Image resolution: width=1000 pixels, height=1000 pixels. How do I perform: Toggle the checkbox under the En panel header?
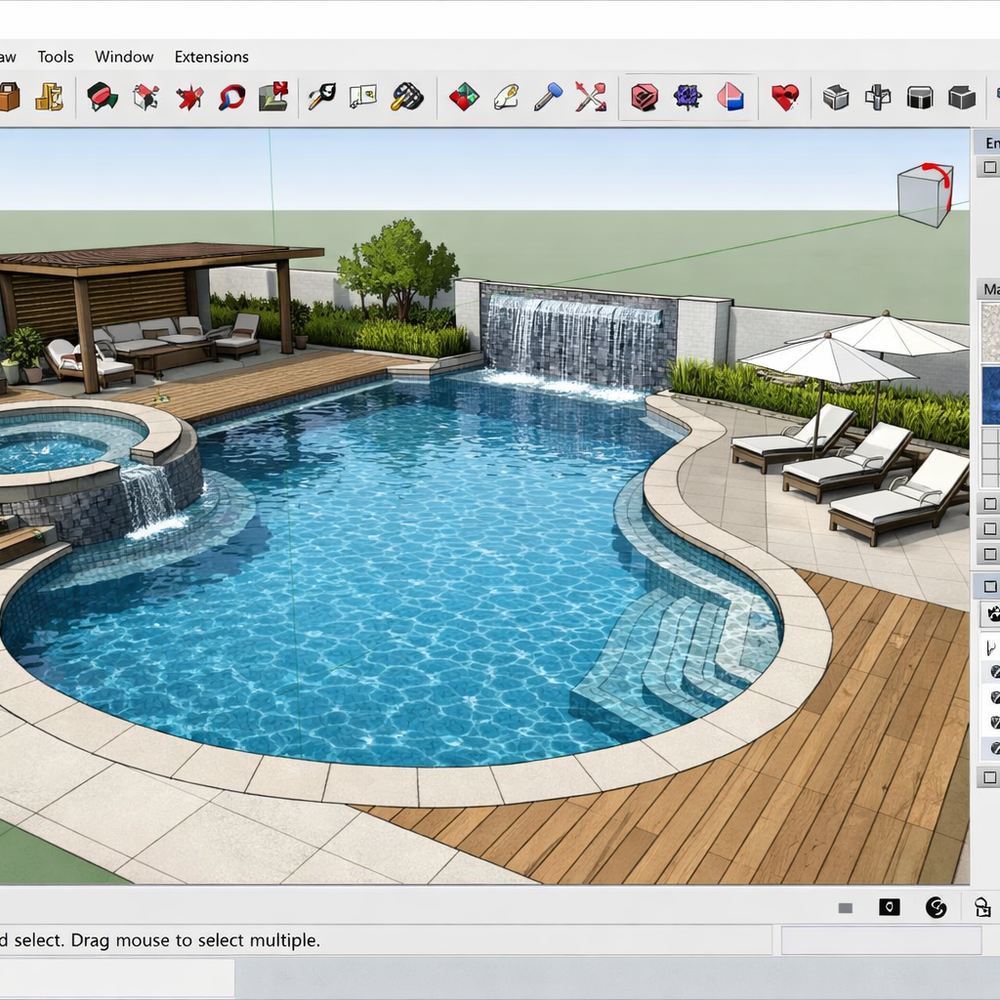pos(990,168)
